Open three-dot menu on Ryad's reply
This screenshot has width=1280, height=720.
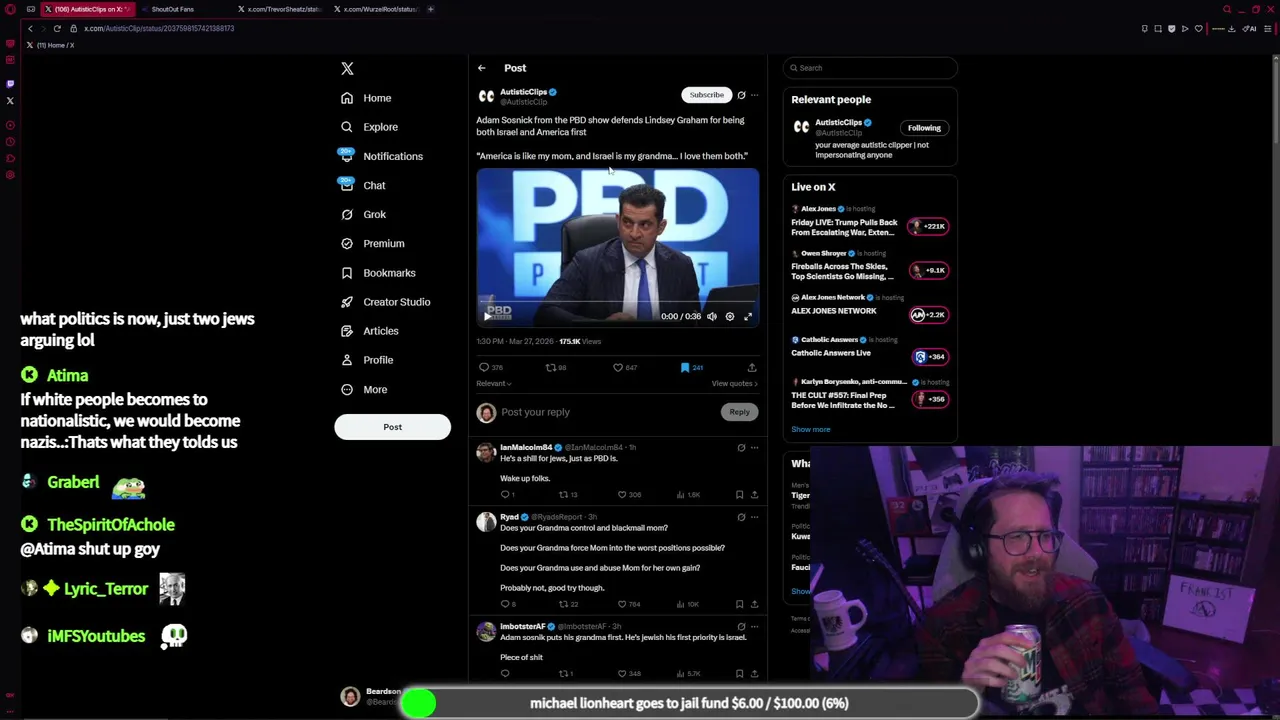click(x=755, y=517)
